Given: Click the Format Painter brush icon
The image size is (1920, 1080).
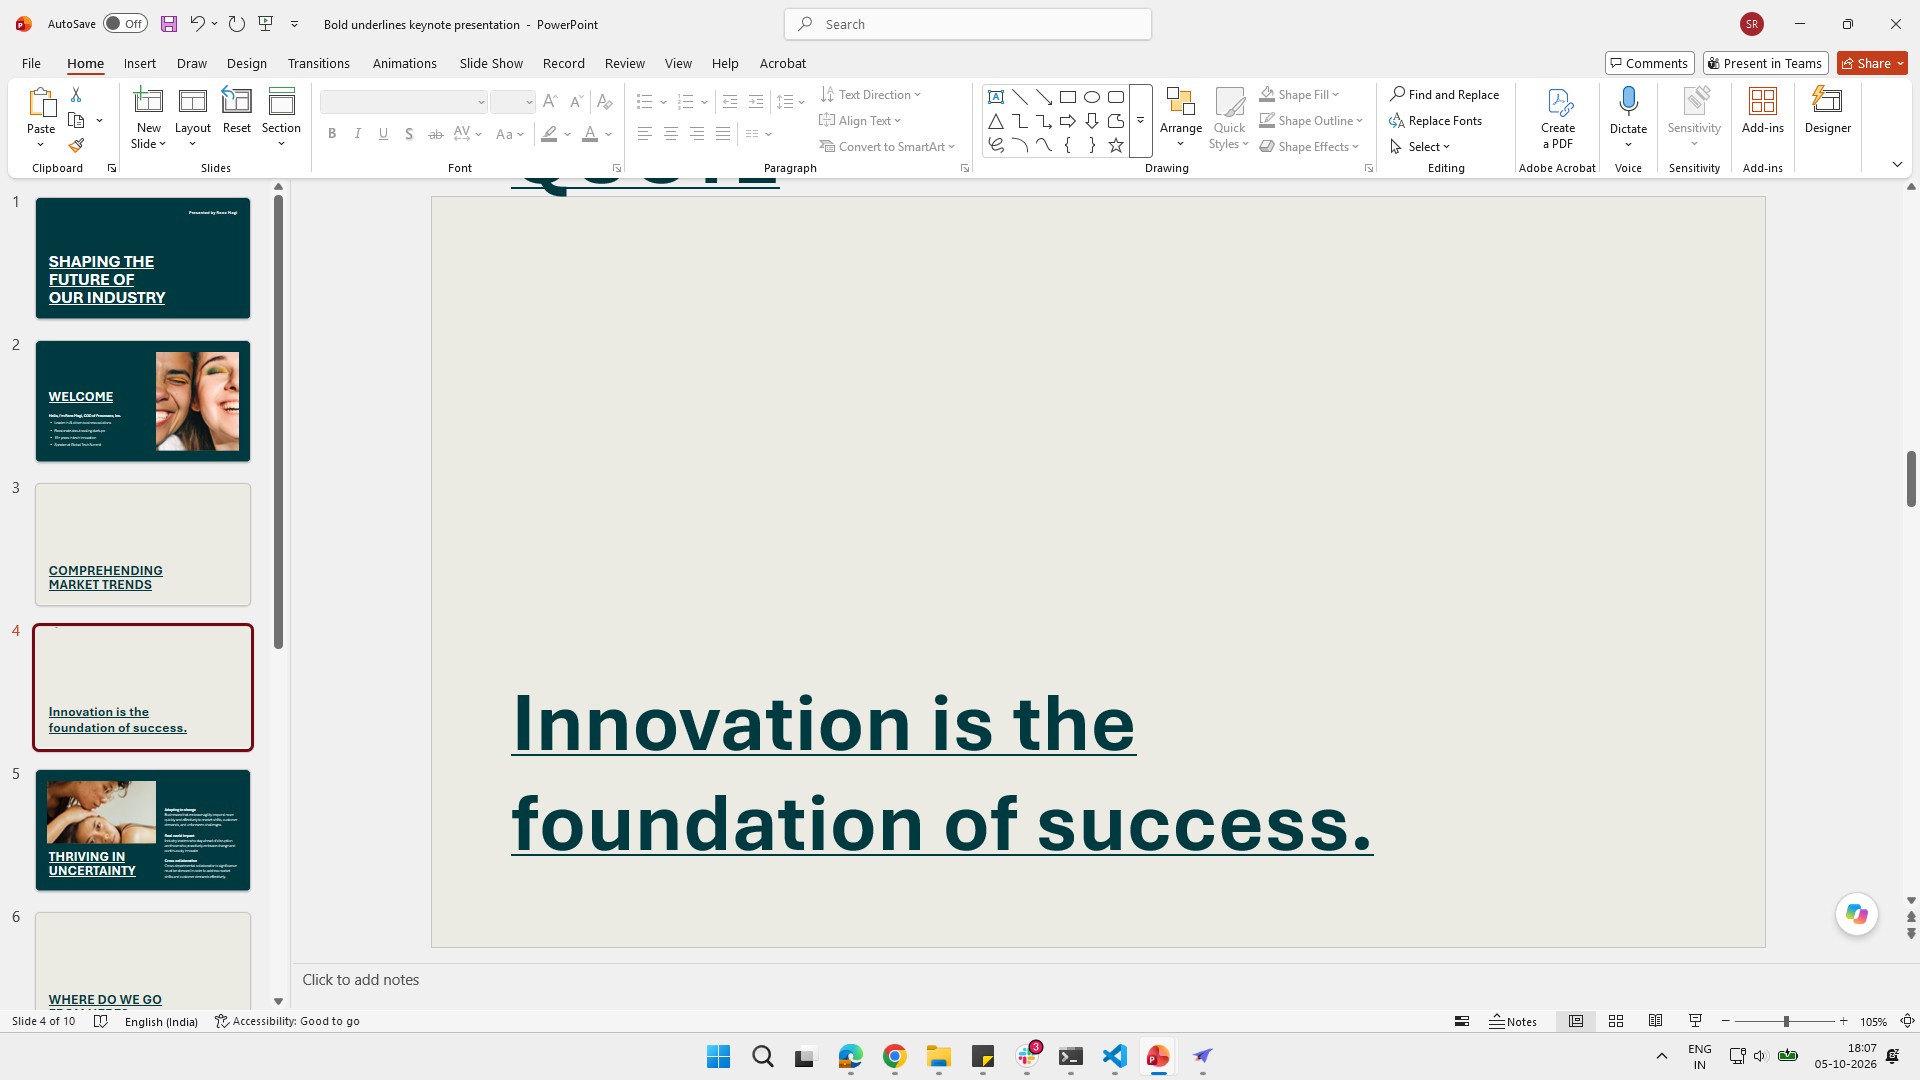Looking at the screenshot, I should coord(76,146).
